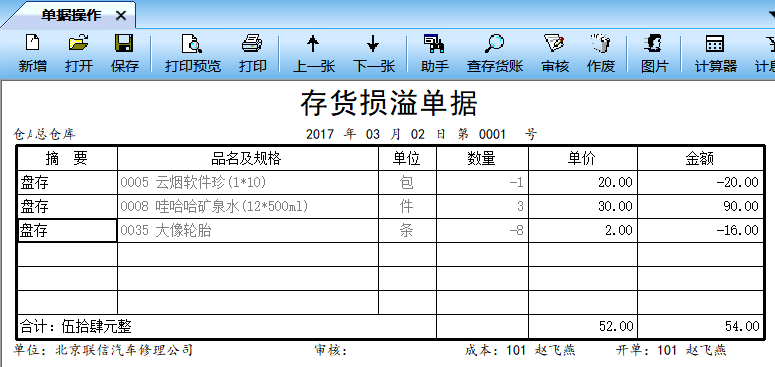Image resolution: width=775 pixels, height=367 pixels.
Task: Click the document number 0001
Action: [492, 134]
